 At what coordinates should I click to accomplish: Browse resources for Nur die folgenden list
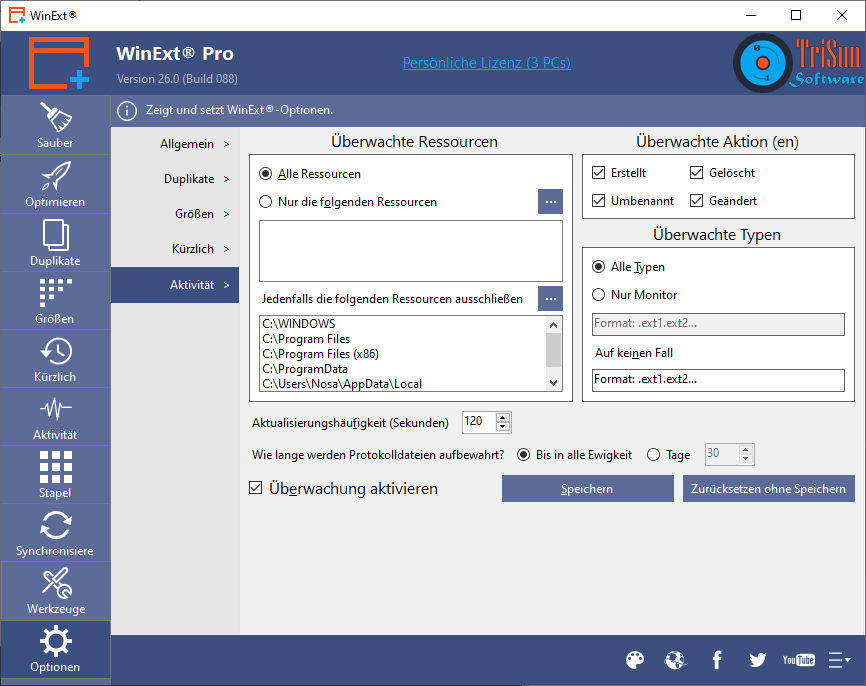551,202
